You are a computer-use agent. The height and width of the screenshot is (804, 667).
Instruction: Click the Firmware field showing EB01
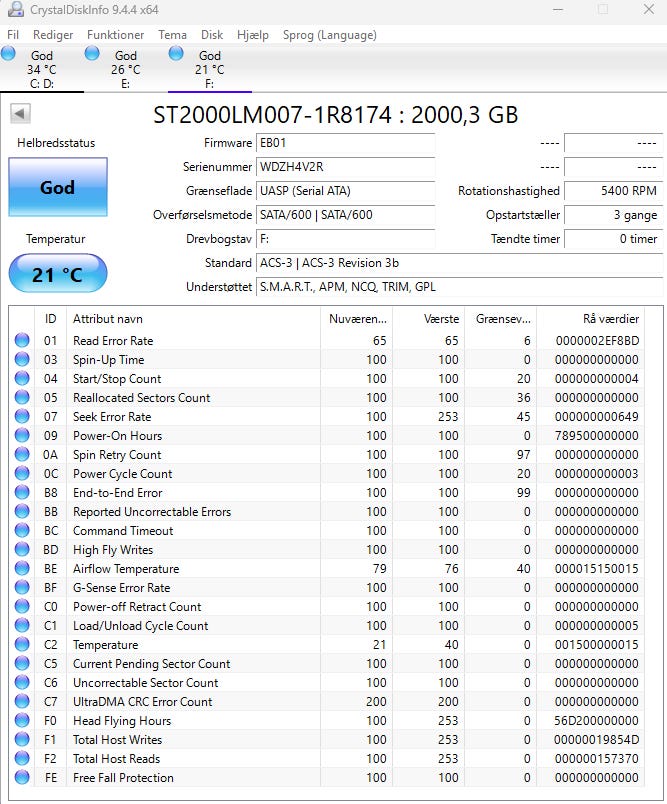tap(346, 143)
